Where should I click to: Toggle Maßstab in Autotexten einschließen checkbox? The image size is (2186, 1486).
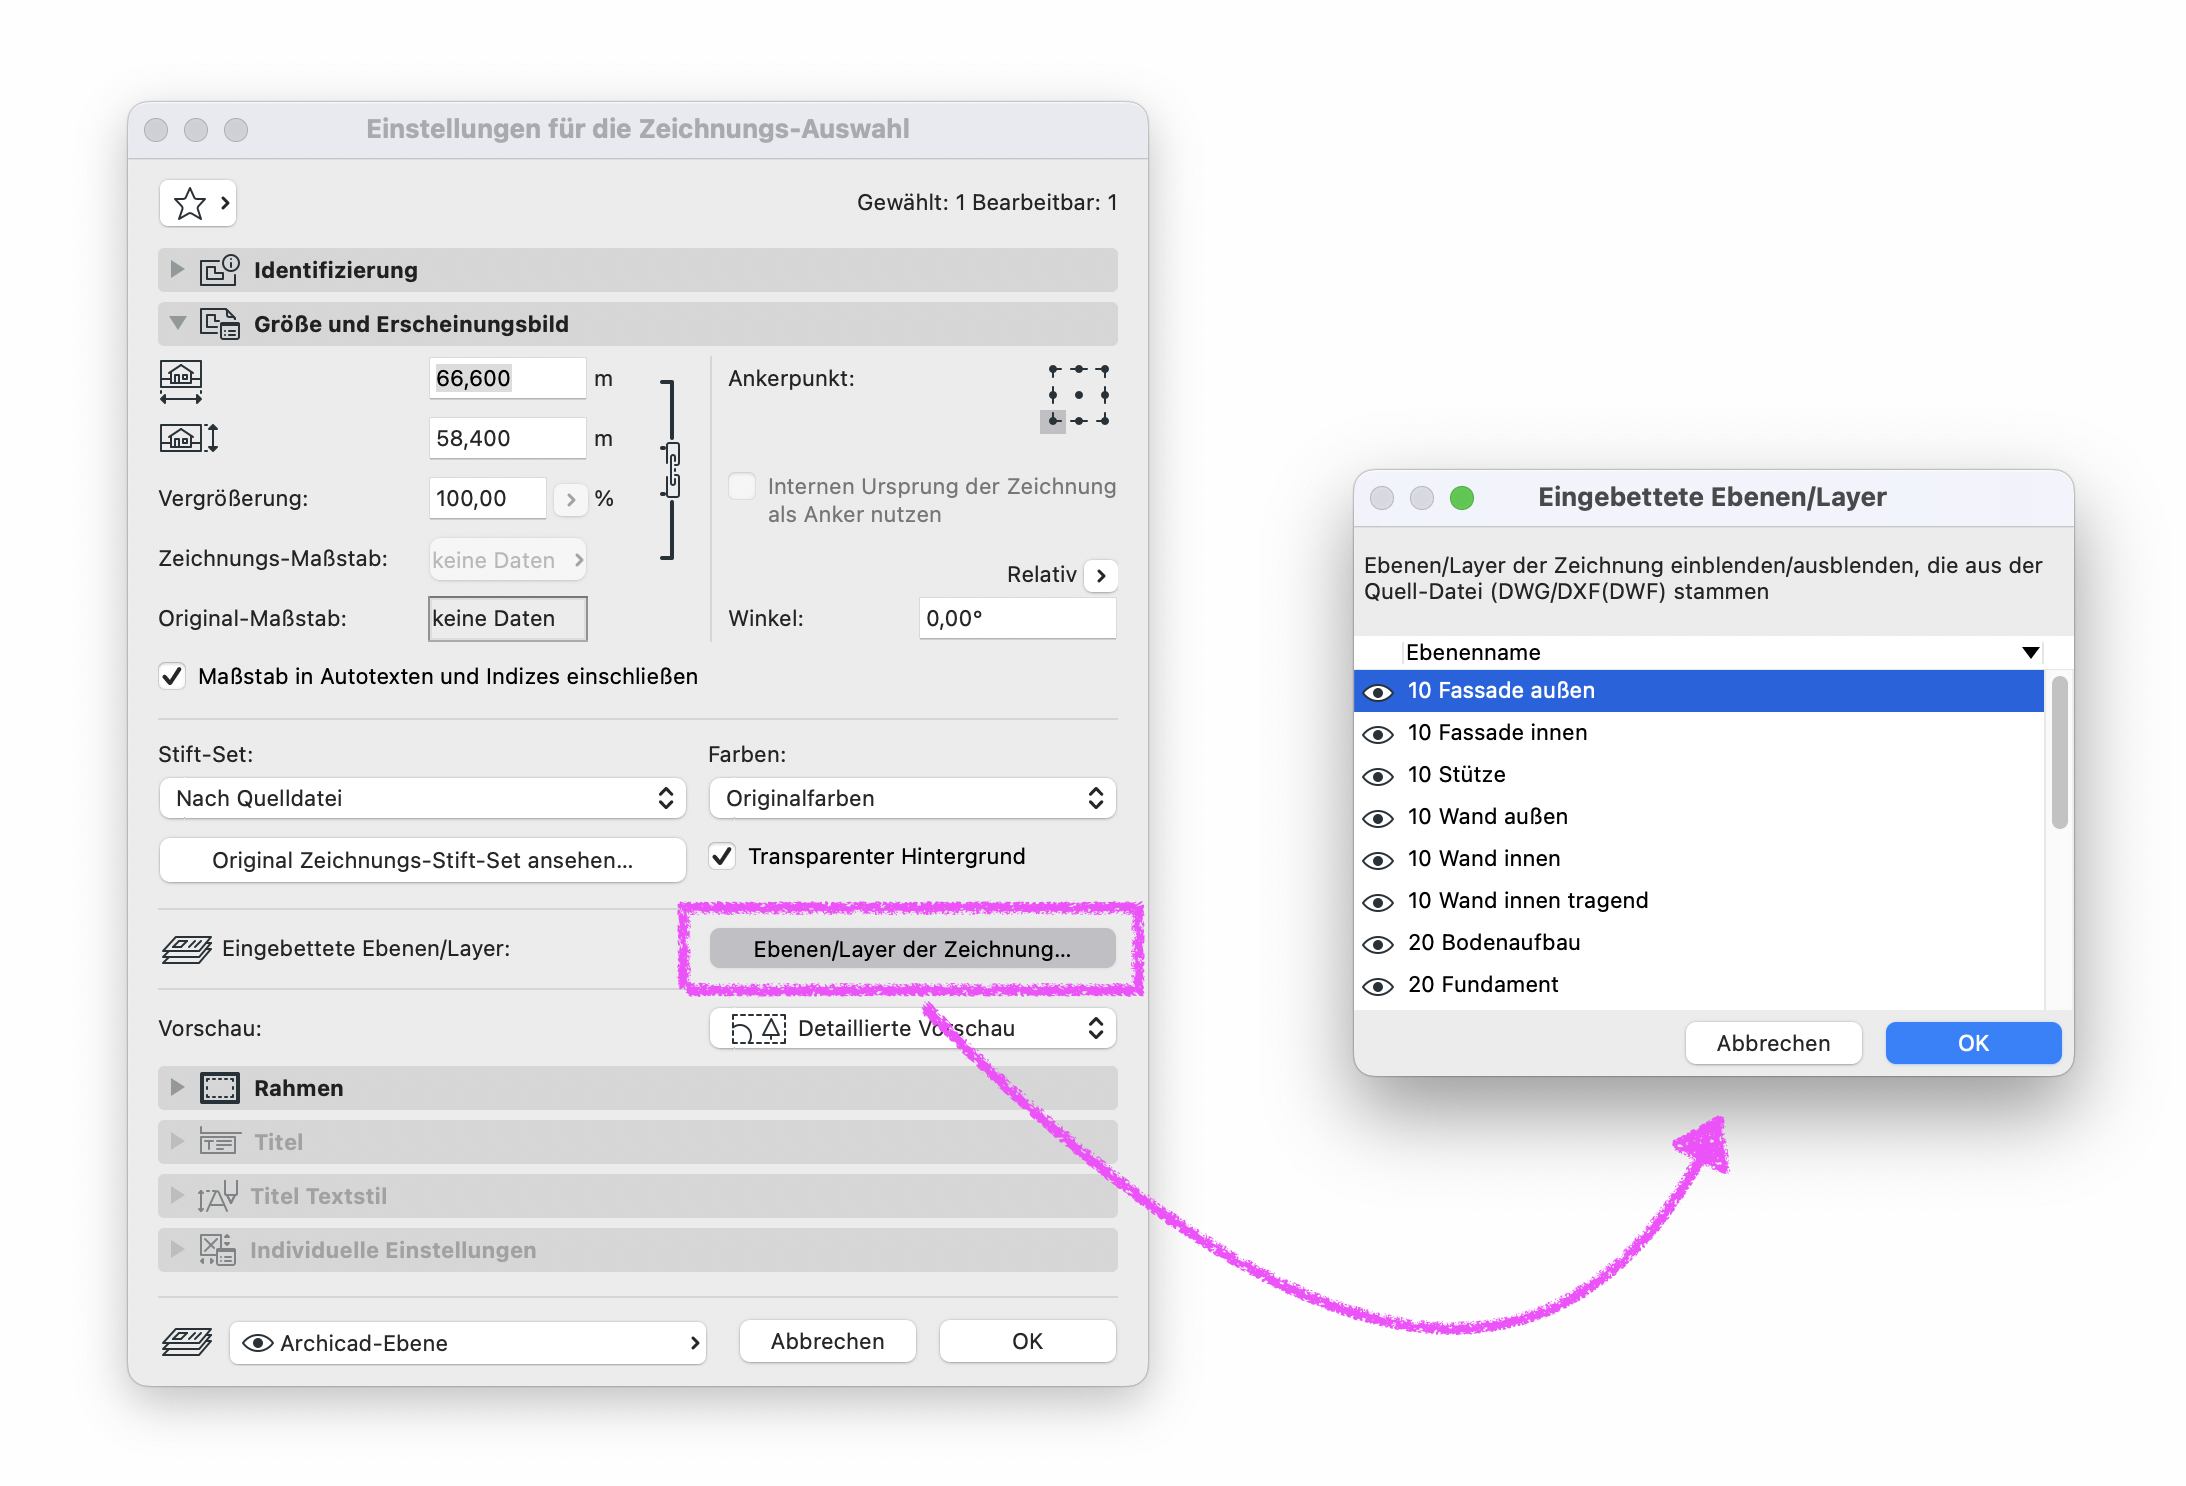coord(172,677)
